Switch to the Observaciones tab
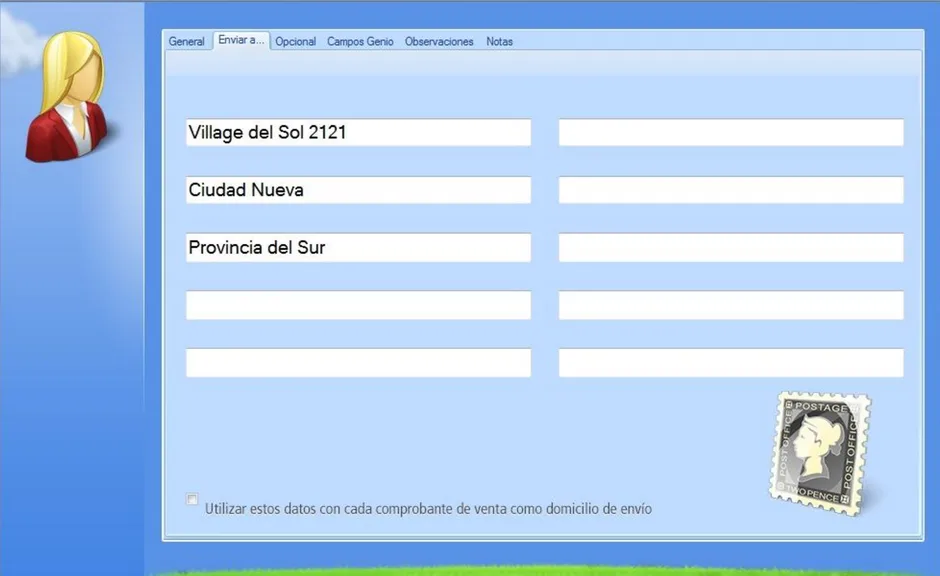Screen dimensions: 940x576 [439, 41]
